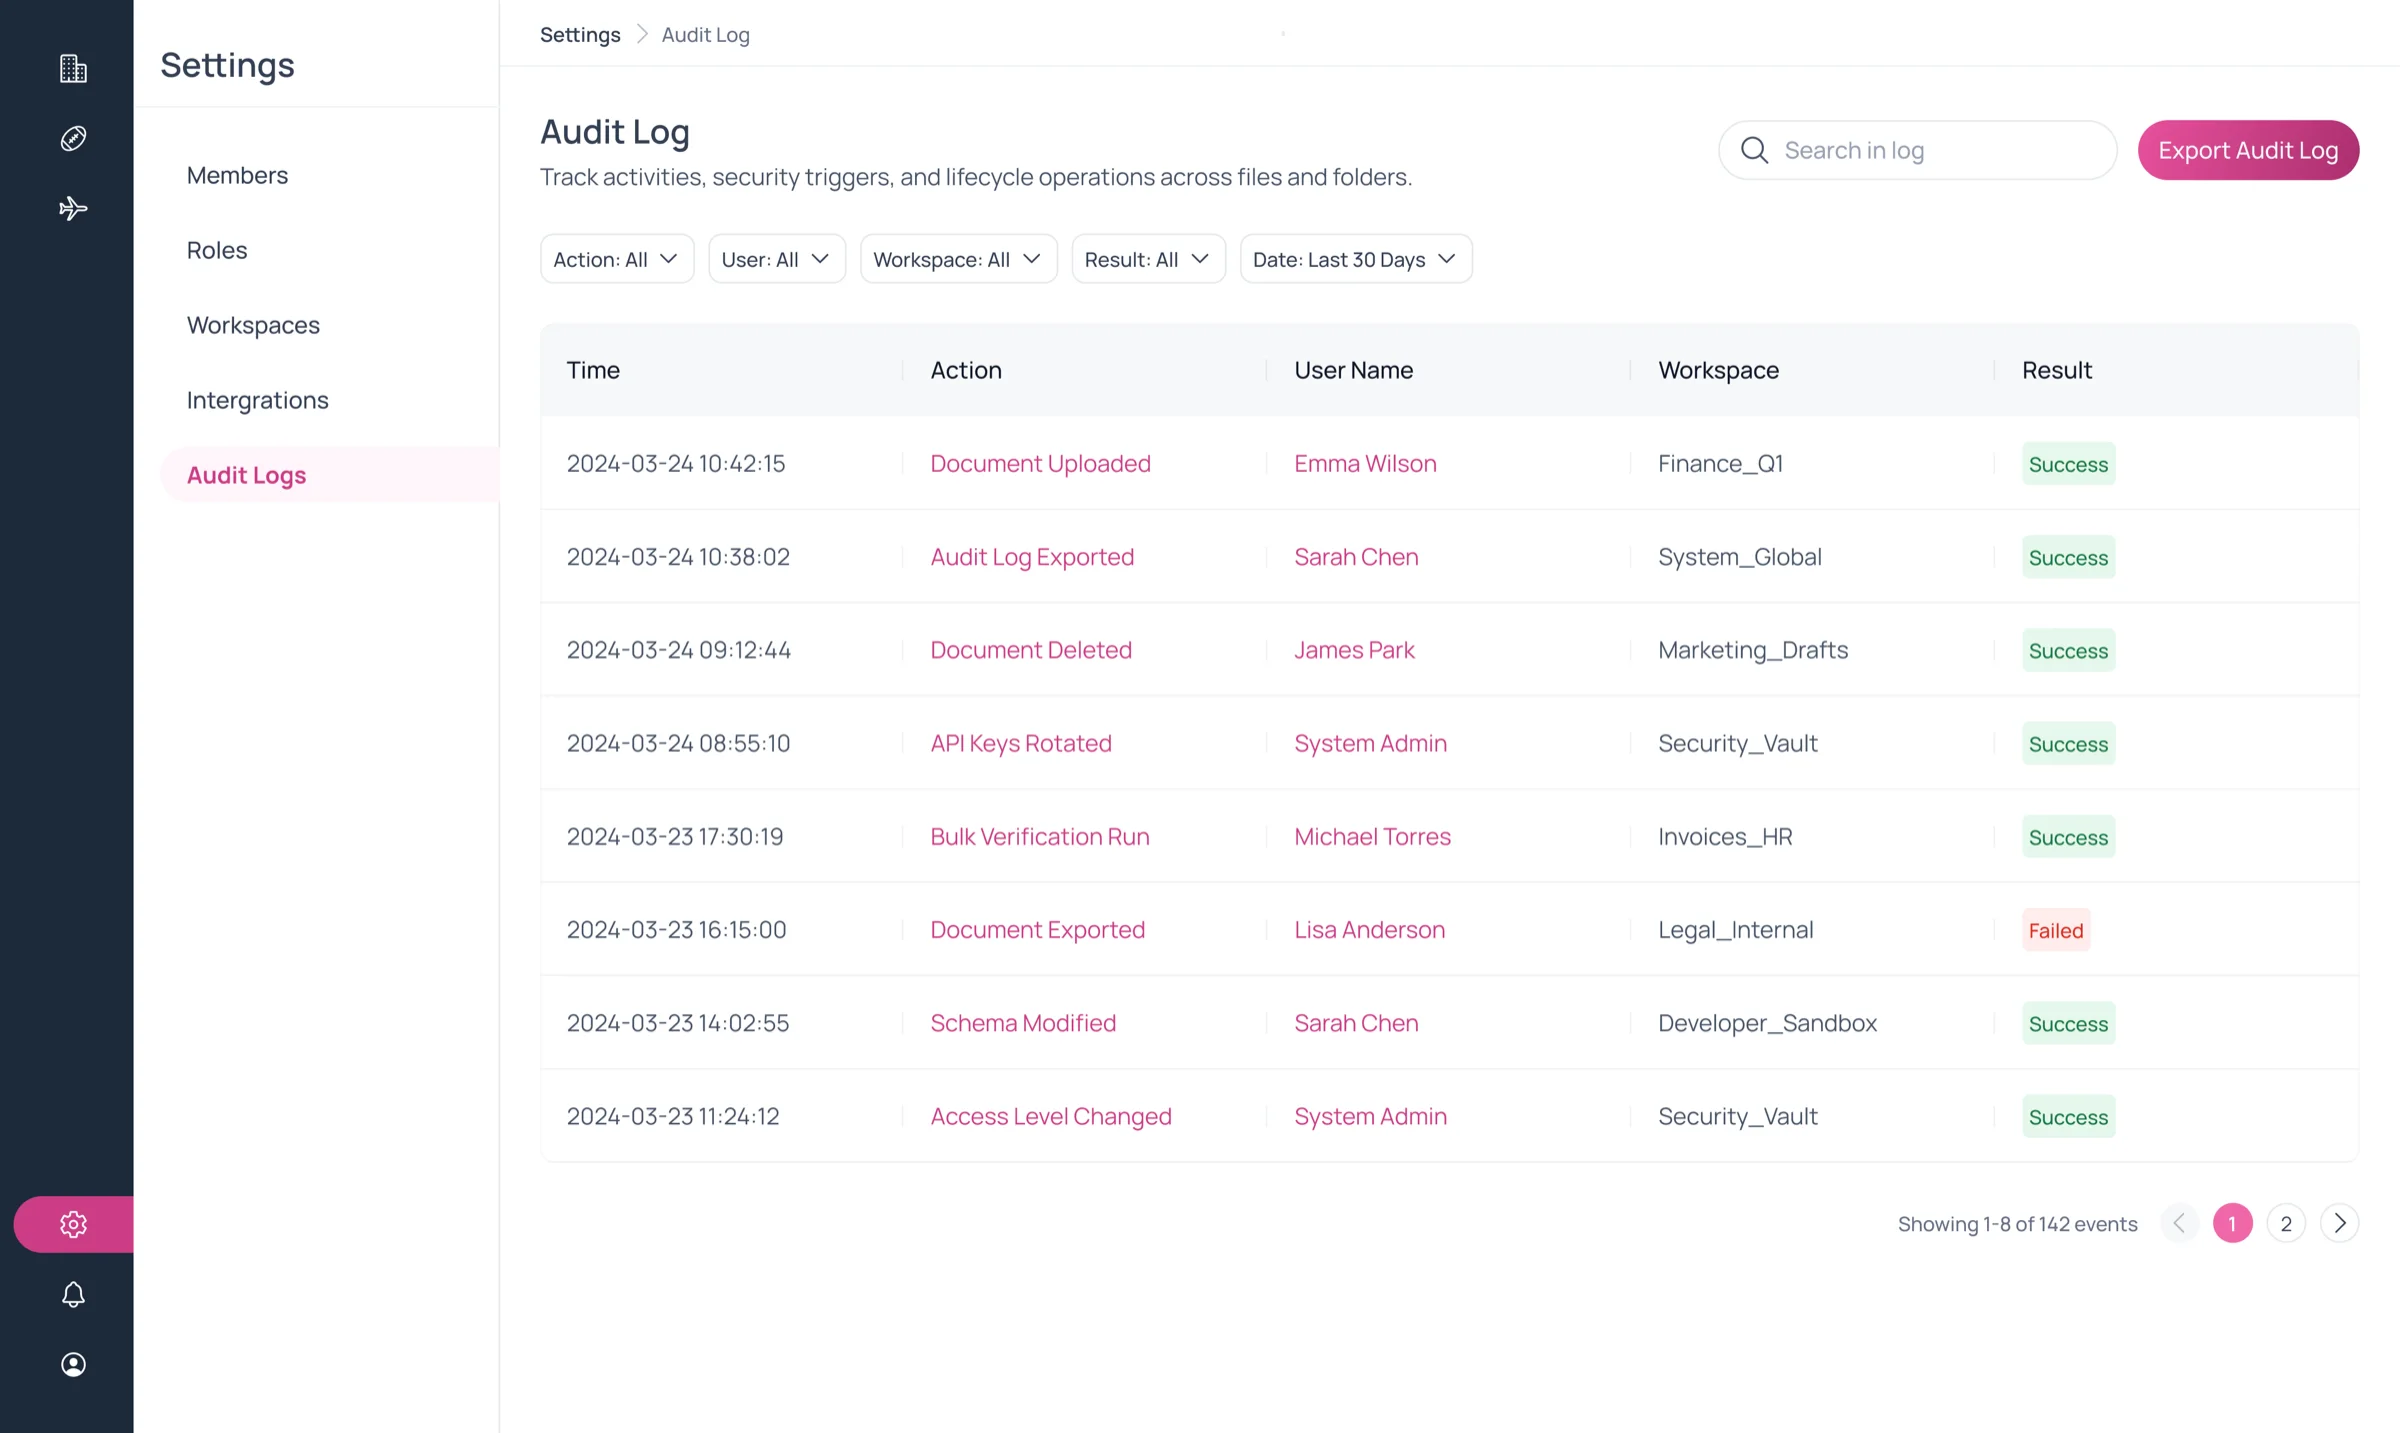The width and height of the screenshot is (2400, 1433).
Task: Click the Failed result badge
Action: [x=2056, y=930]
